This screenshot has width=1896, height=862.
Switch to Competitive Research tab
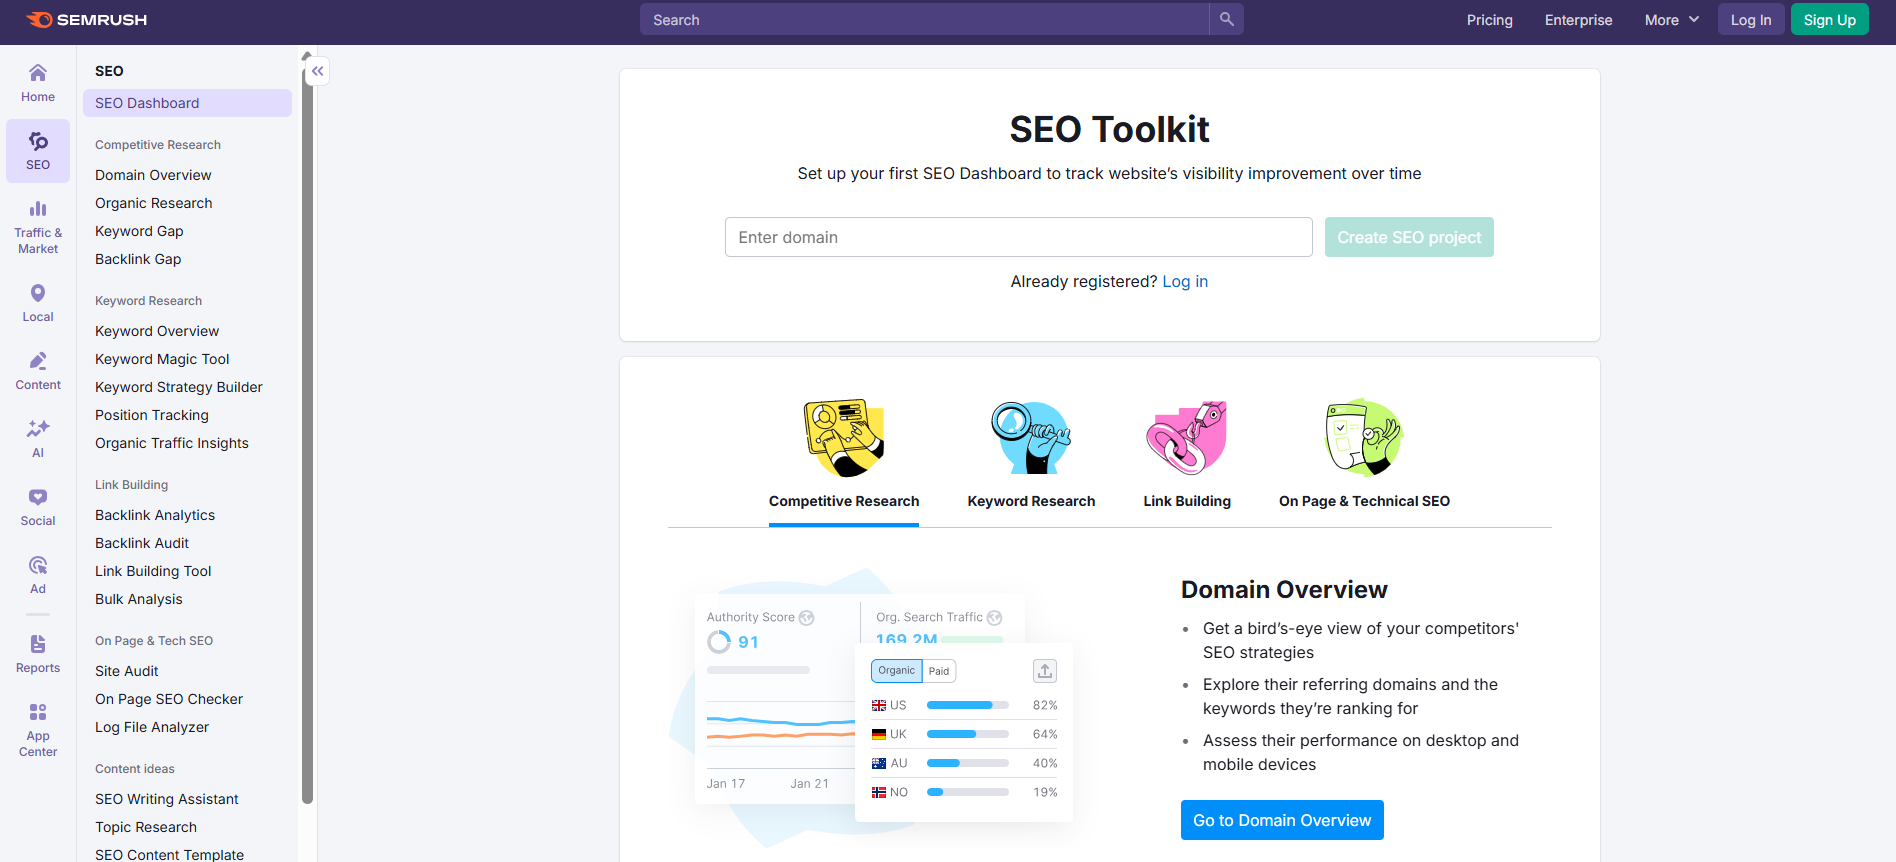844,501
